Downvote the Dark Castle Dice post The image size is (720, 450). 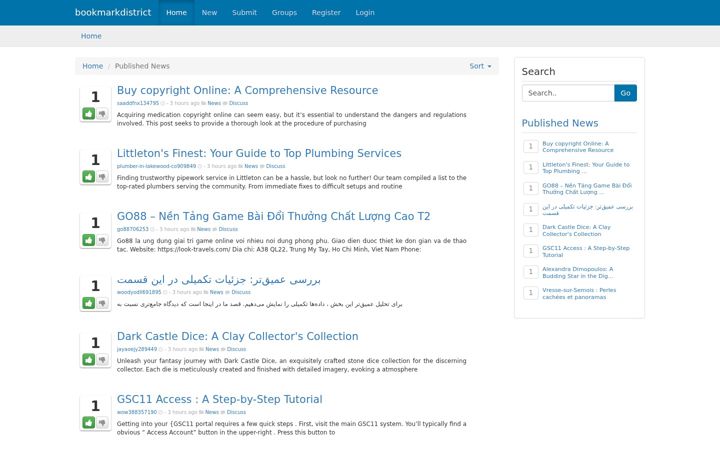click(102, 360)
